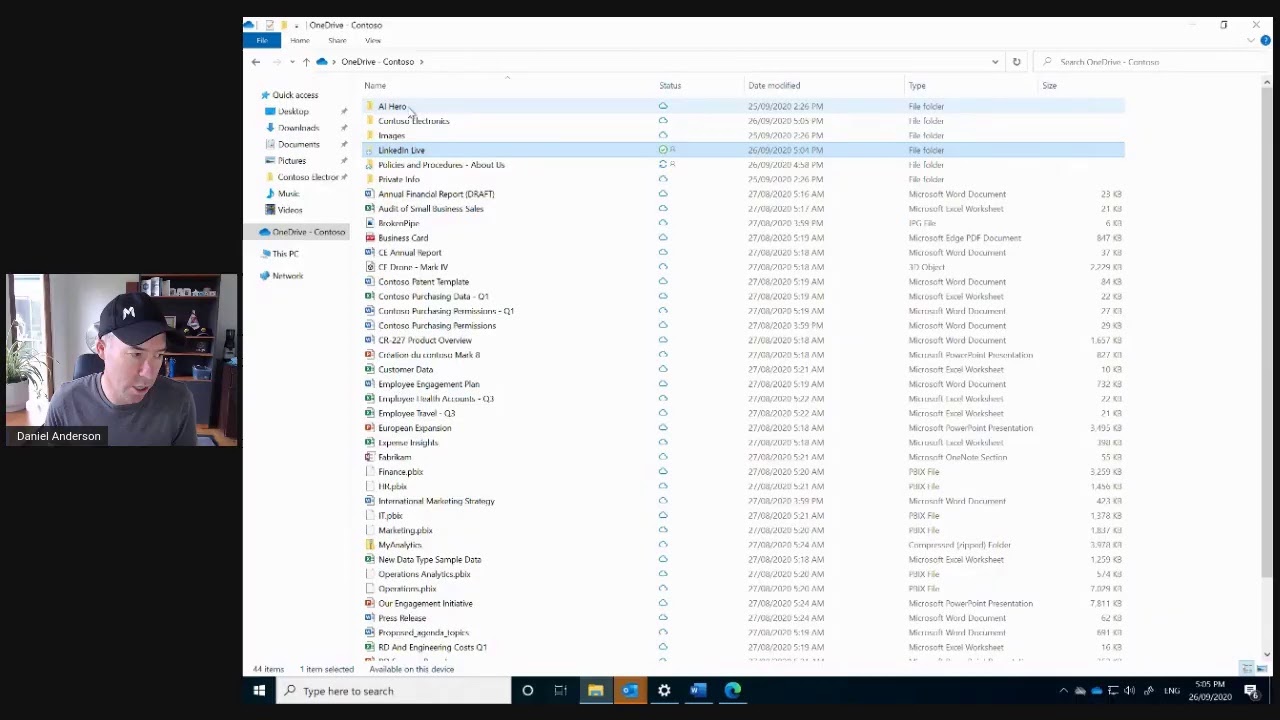This screenshot has height=720, width=1280.
Task: Click synced status icon for LinkedIn Live
Action: click(663, 150)
